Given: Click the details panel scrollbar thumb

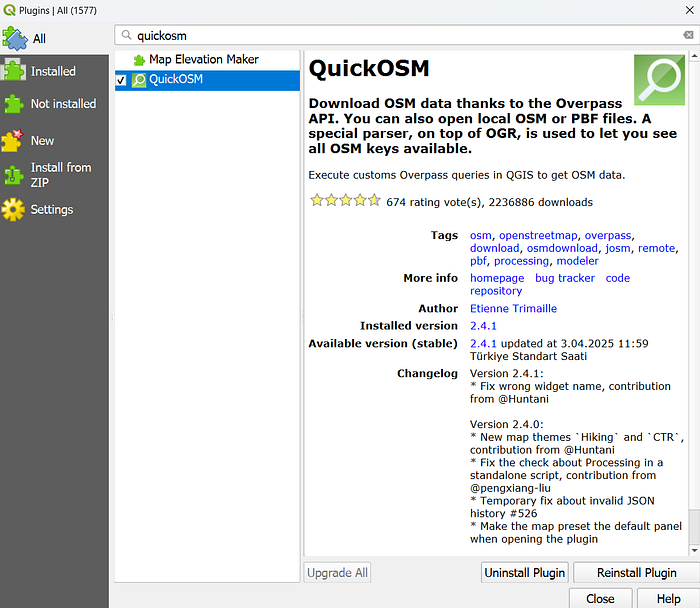Looking at the screenshot, I should pyautogui.click(x=694, y=527).
